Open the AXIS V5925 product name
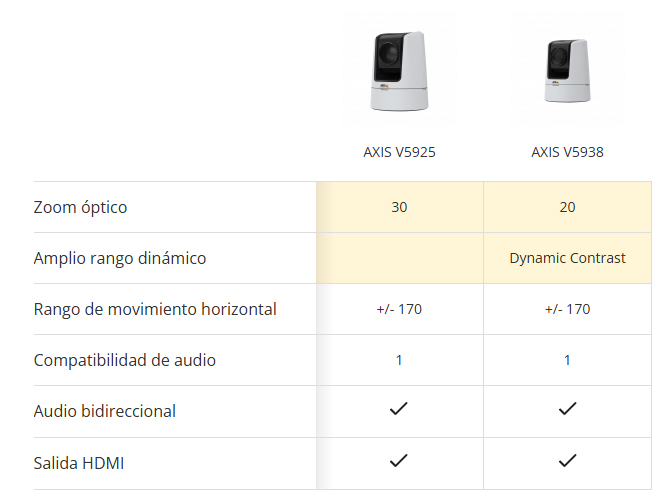This screenshot has height=499, width=661. [x=399, y=153]
